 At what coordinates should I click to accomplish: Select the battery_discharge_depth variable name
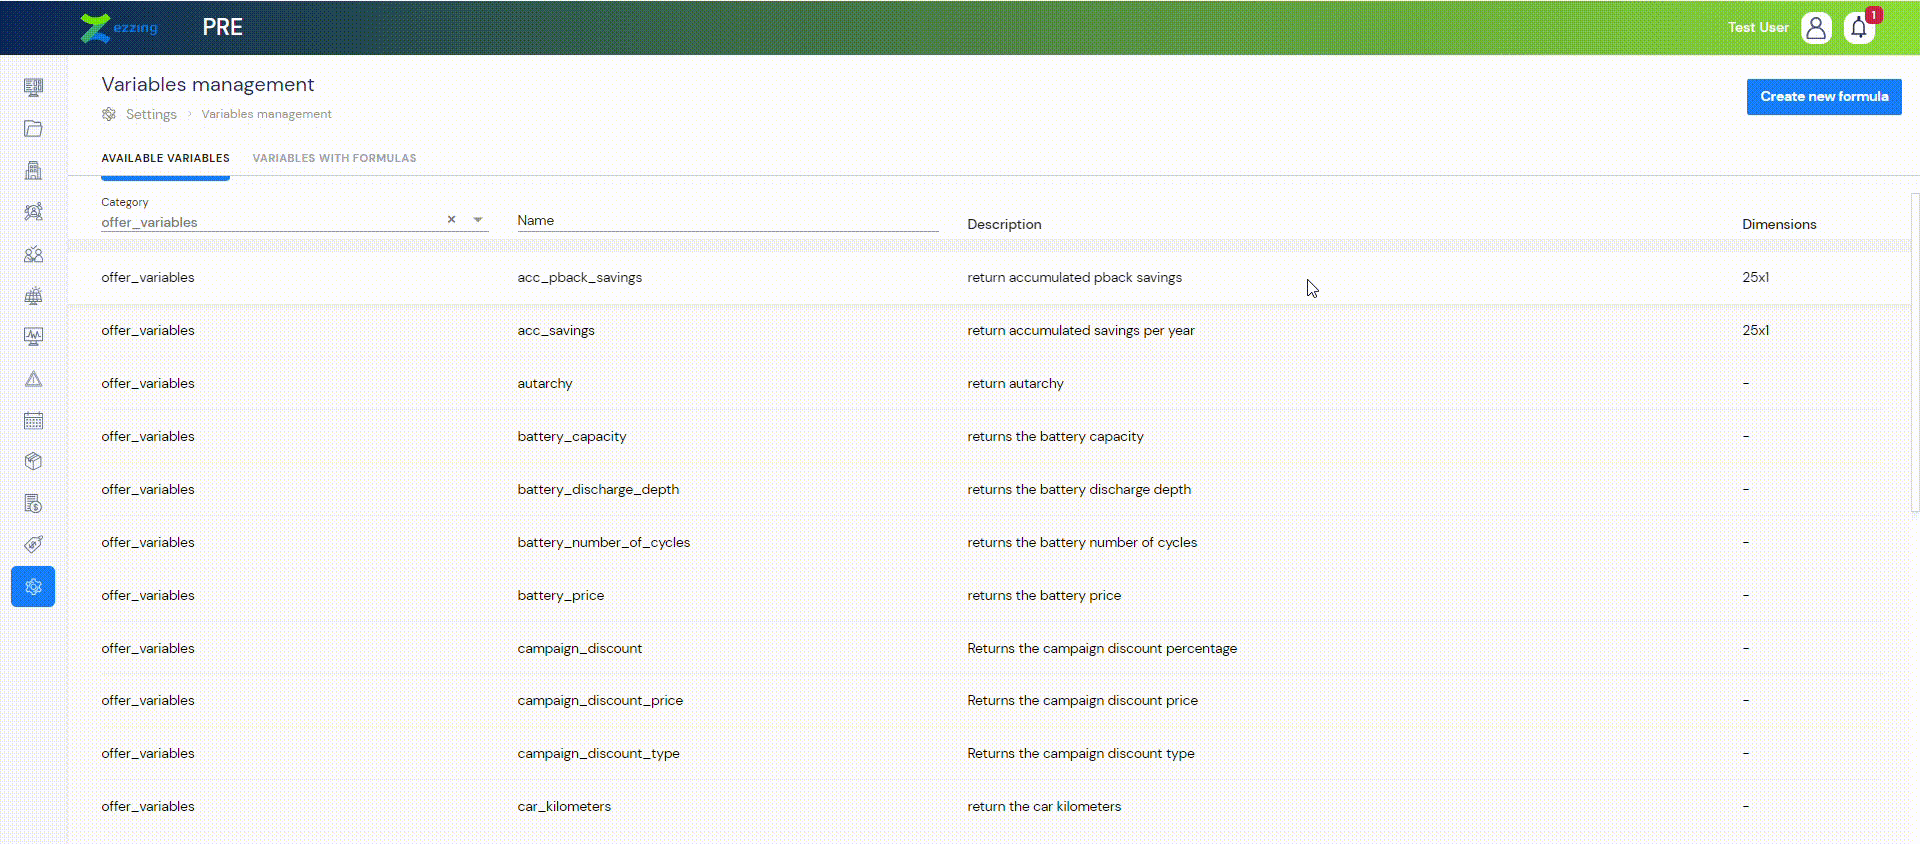(598, 489)
